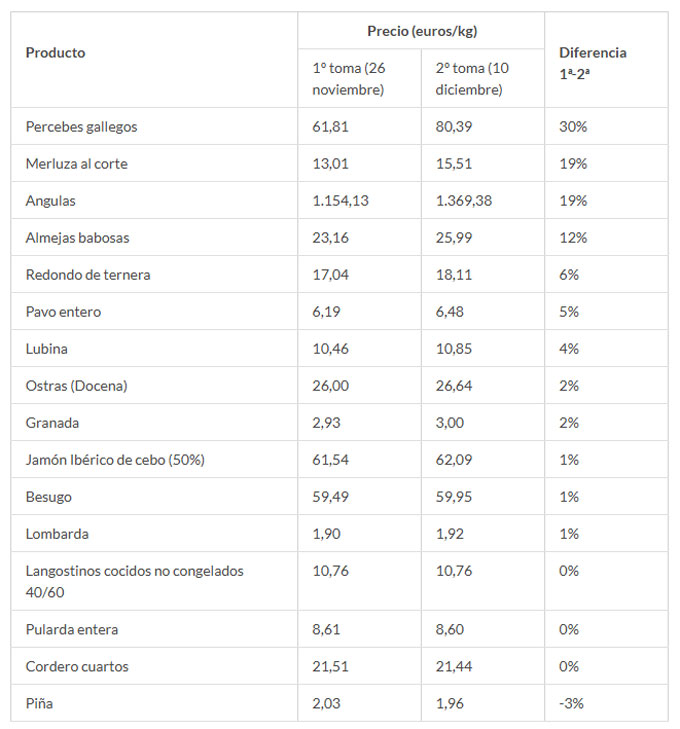
Task: Click the 12% difference cell
Action: pos(573,238)
